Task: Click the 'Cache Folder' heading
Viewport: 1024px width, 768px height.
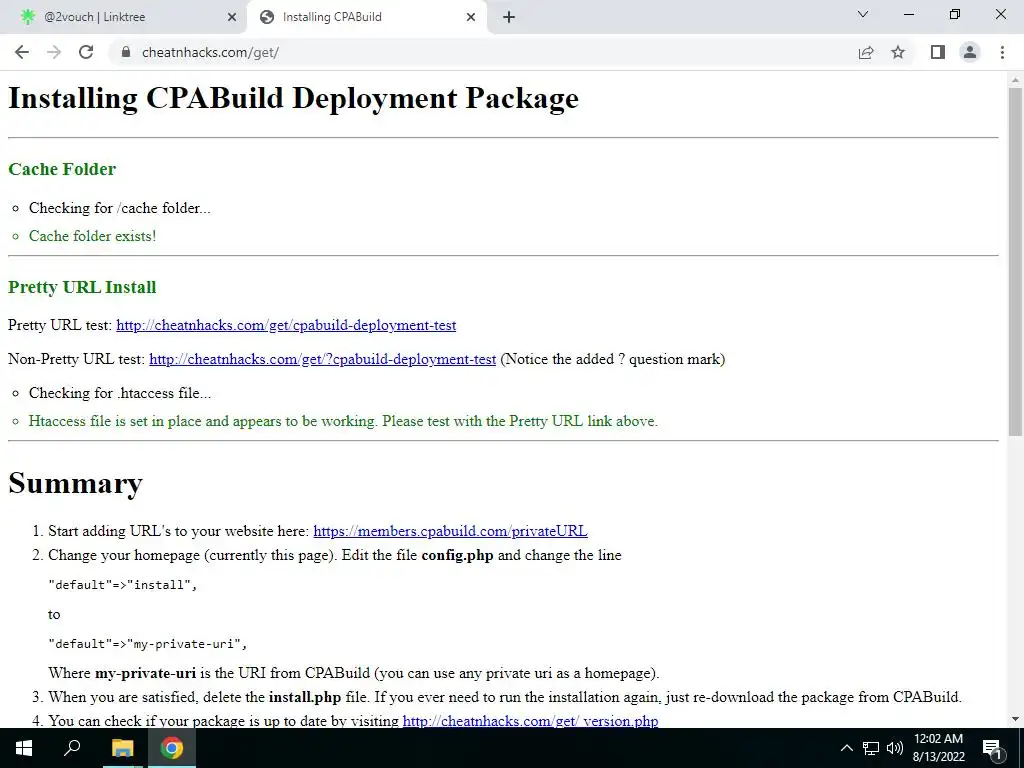Action: pyautogui.click(x=62, y=169)
